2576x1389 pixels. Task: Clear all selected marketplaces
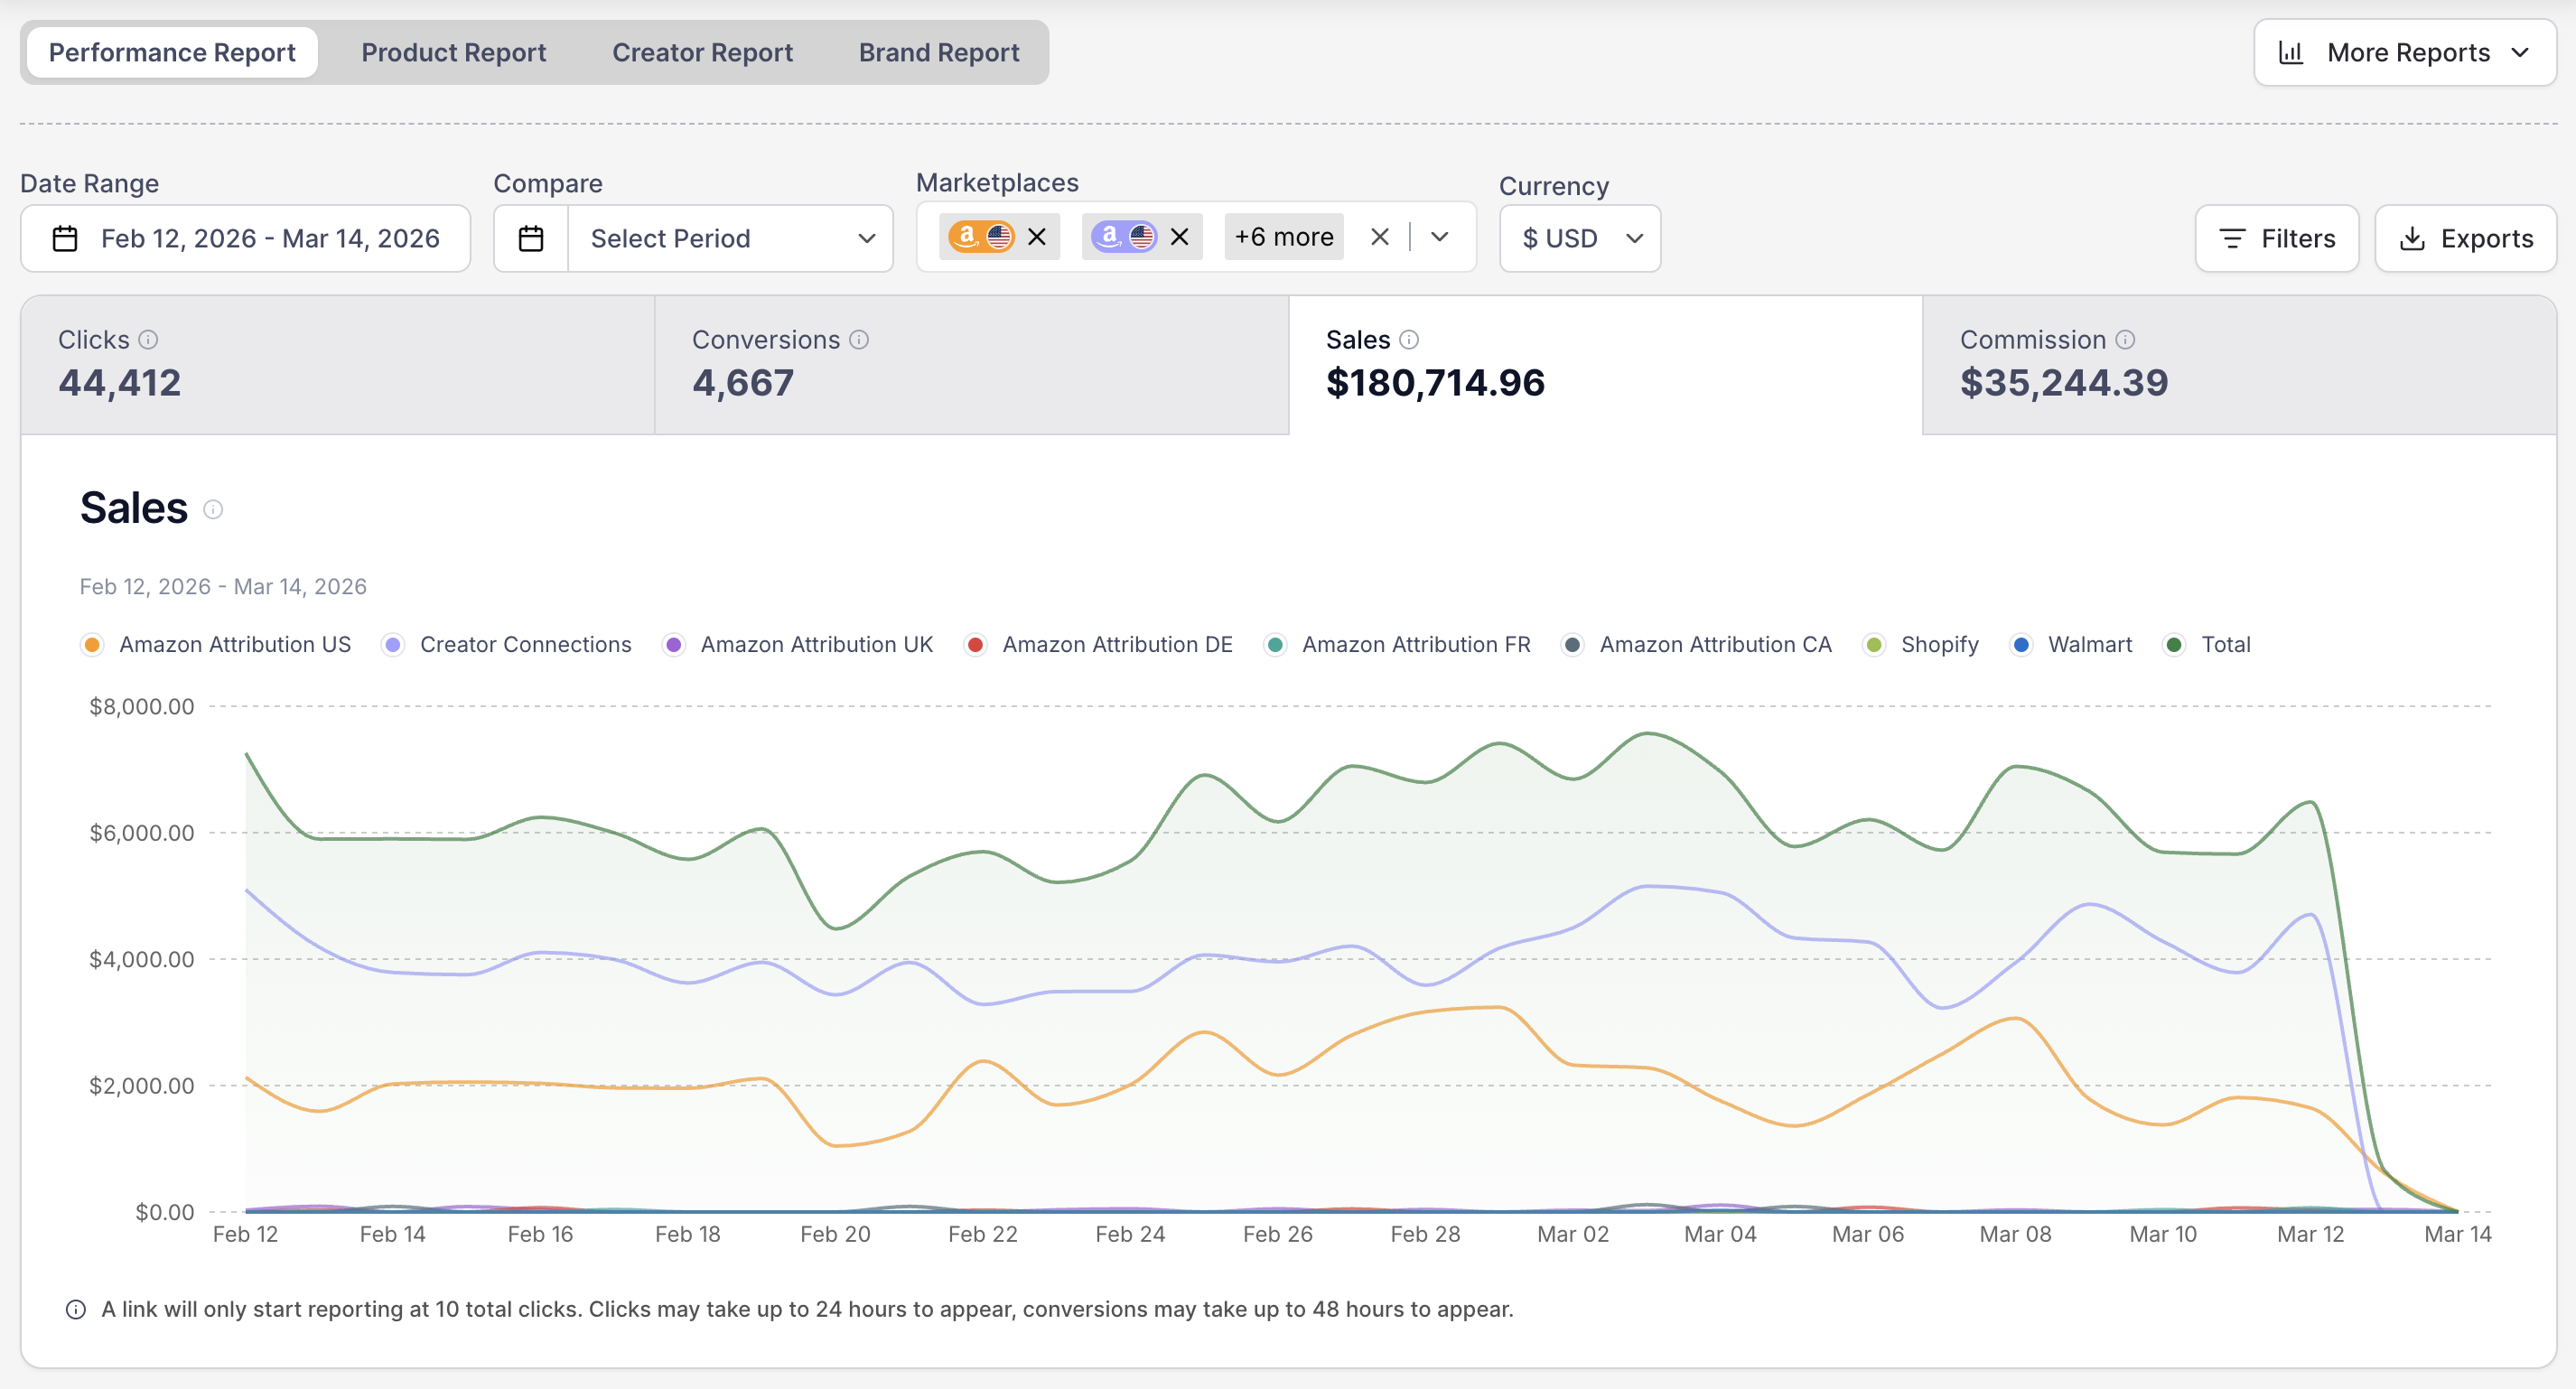[x=1379, y=237]
